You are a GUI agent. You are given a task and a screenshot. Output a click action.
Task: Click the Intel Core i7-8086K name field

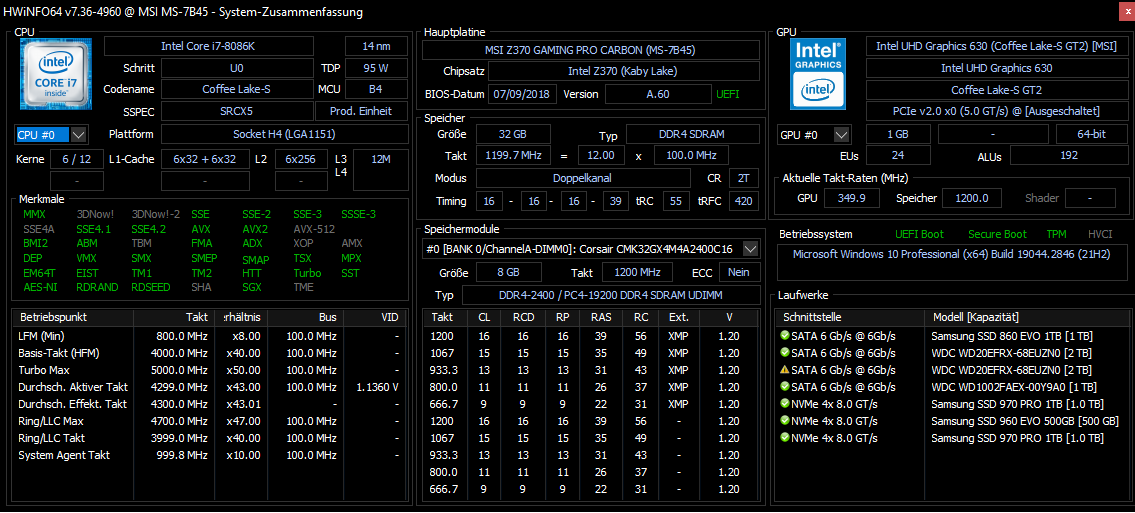coord(208,46)
